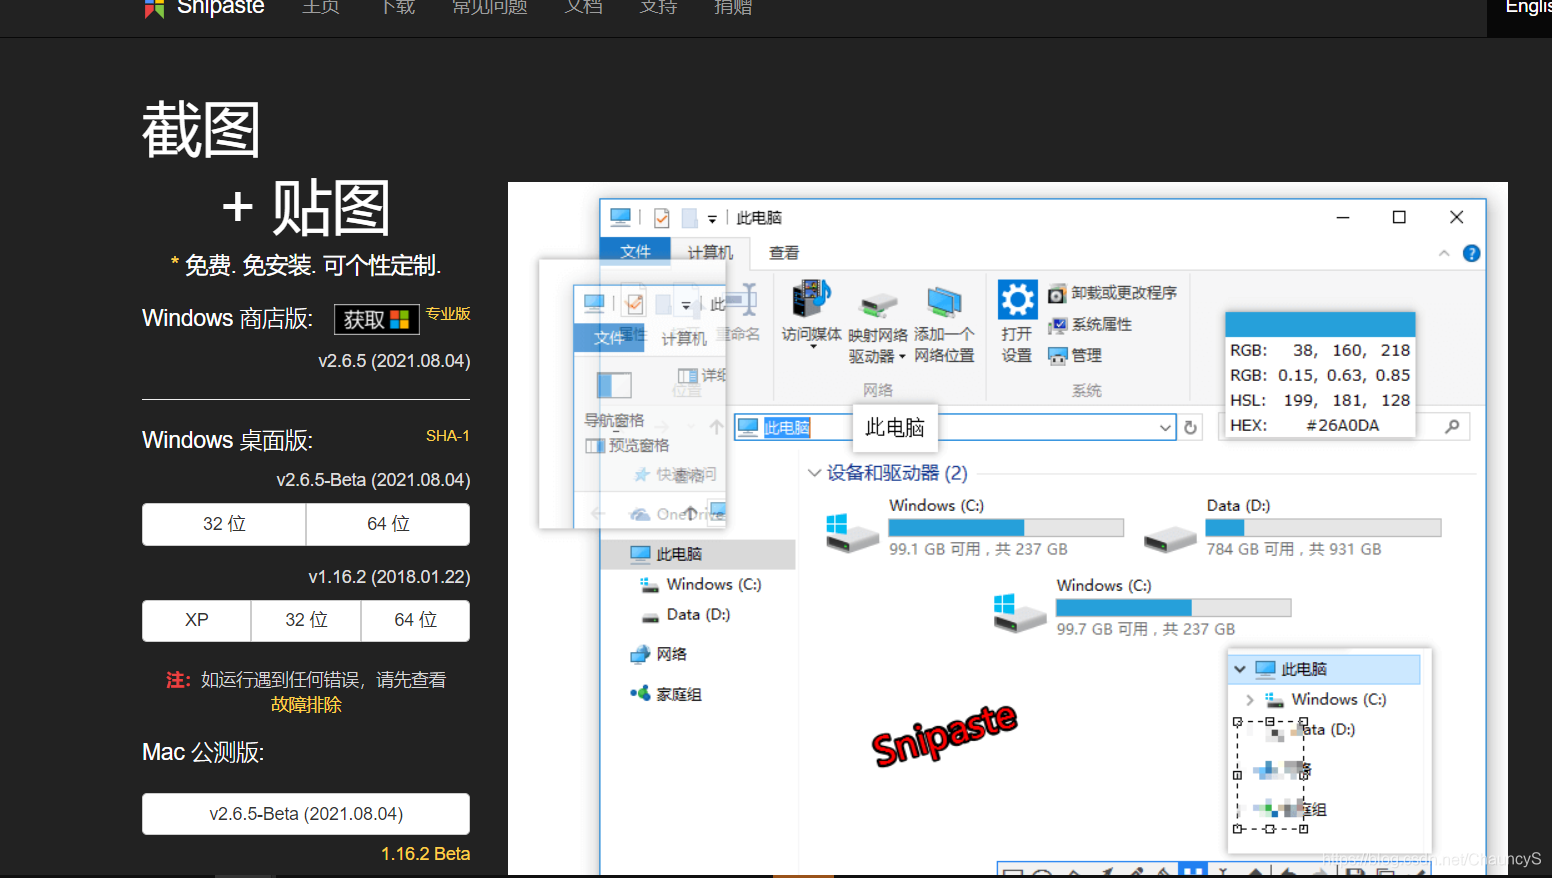The image size is (1552, 878).
Task: Click 管理 in the ribbon
Action: [x=1074, y=355]
